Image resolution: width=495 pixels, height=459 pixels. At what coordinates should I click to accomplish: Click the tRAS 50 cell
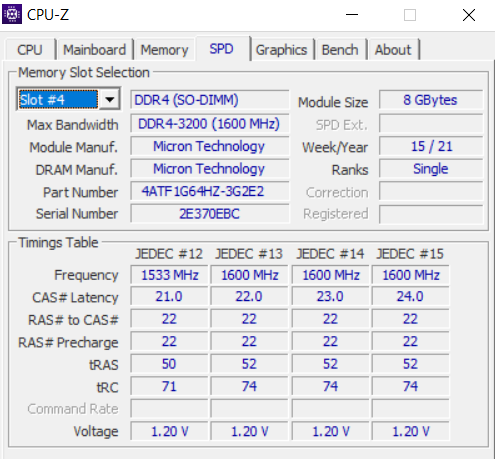(x=169, y=364)
